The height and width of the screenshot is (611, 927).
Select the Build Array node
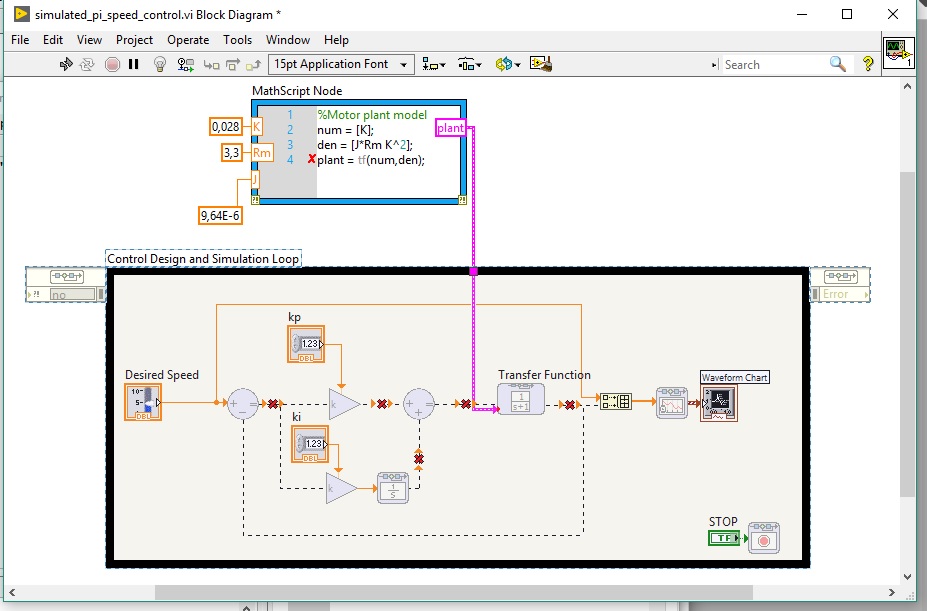[x=616, y=402]
